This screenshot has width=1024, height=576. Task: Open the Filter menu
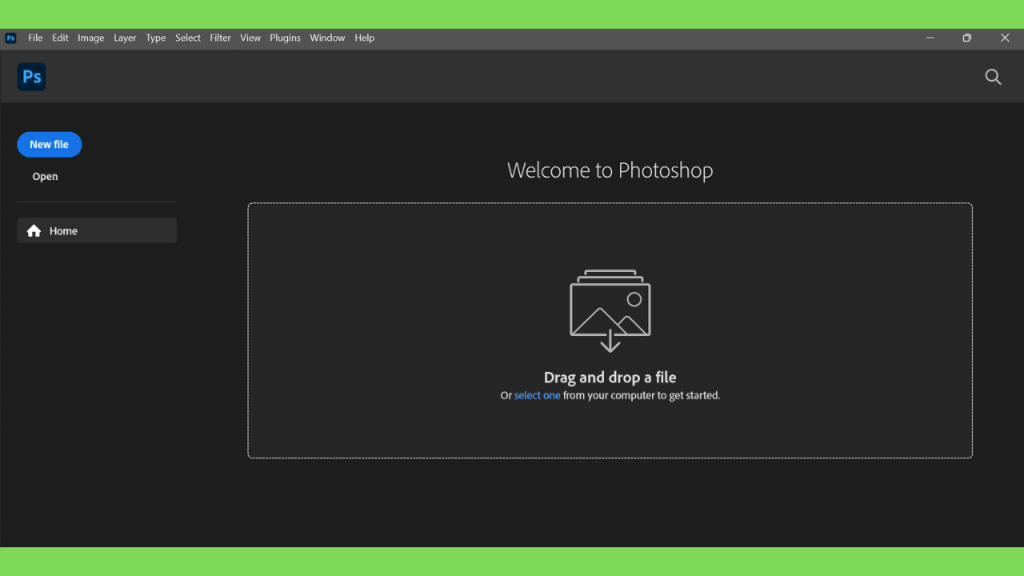(220, 38)
